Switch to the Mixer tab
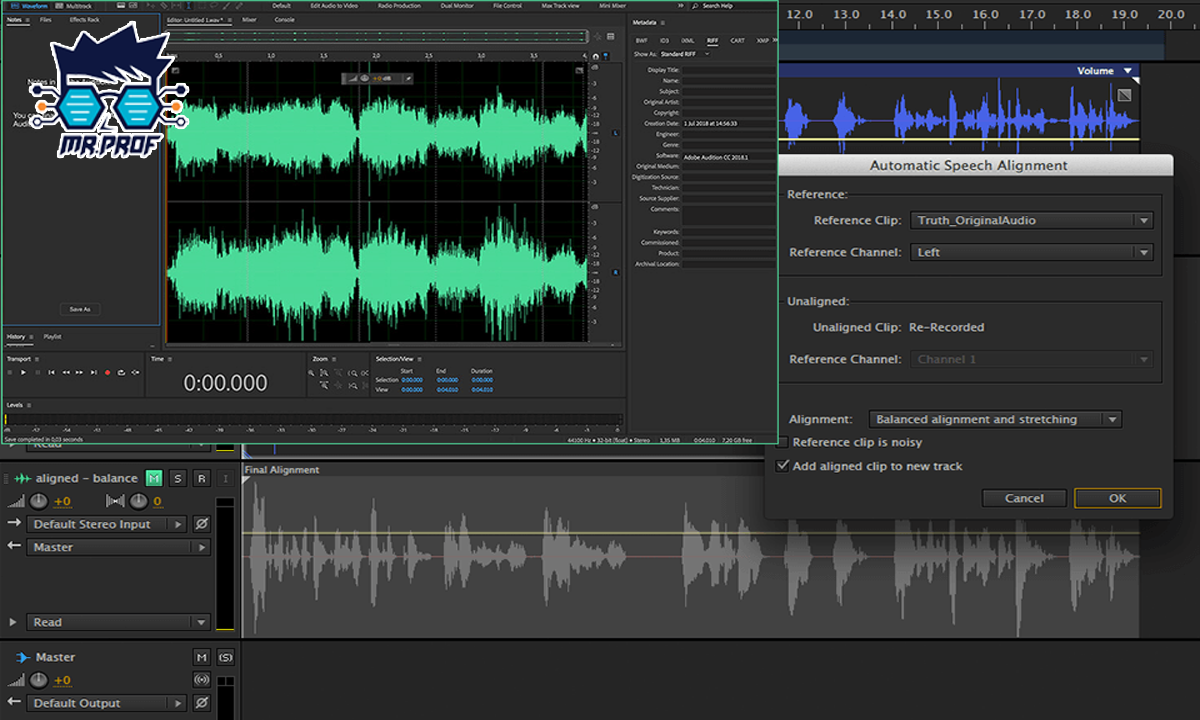The height and width of the screenshot is (720, 1200). (x=249, y=19)
